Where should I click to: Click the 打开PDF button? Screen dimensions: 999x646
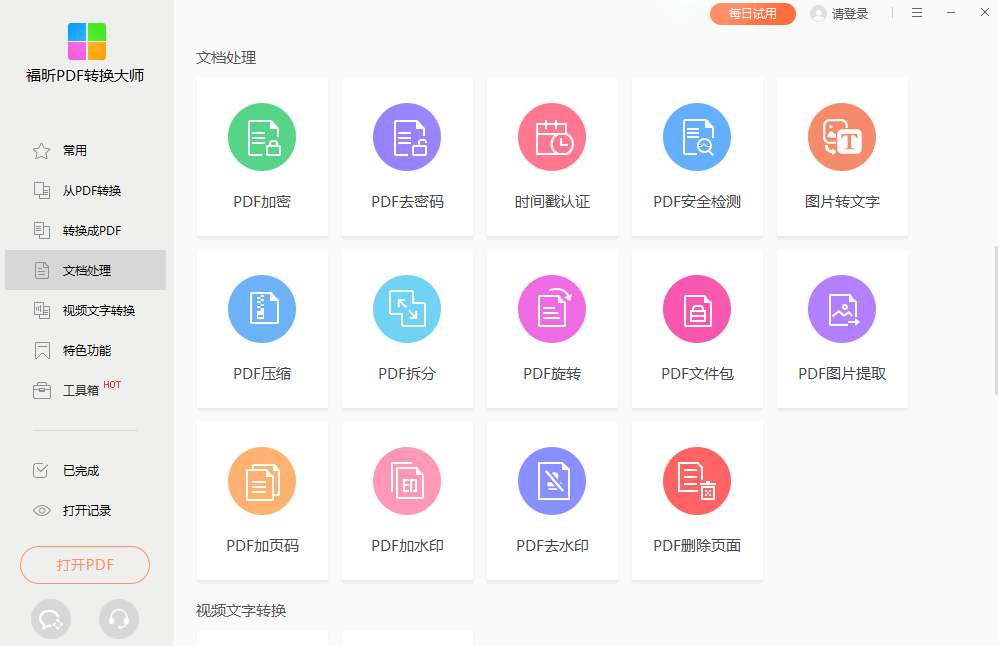85,565
